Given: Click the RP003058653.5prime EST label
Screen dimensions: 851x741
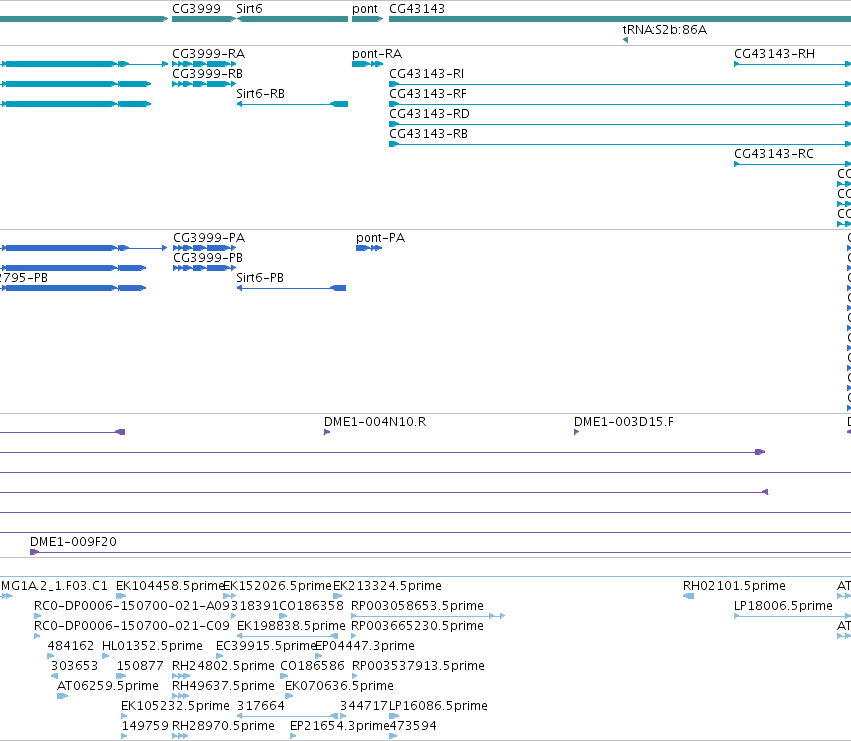Looking at the screenshot, I should 417,606.
